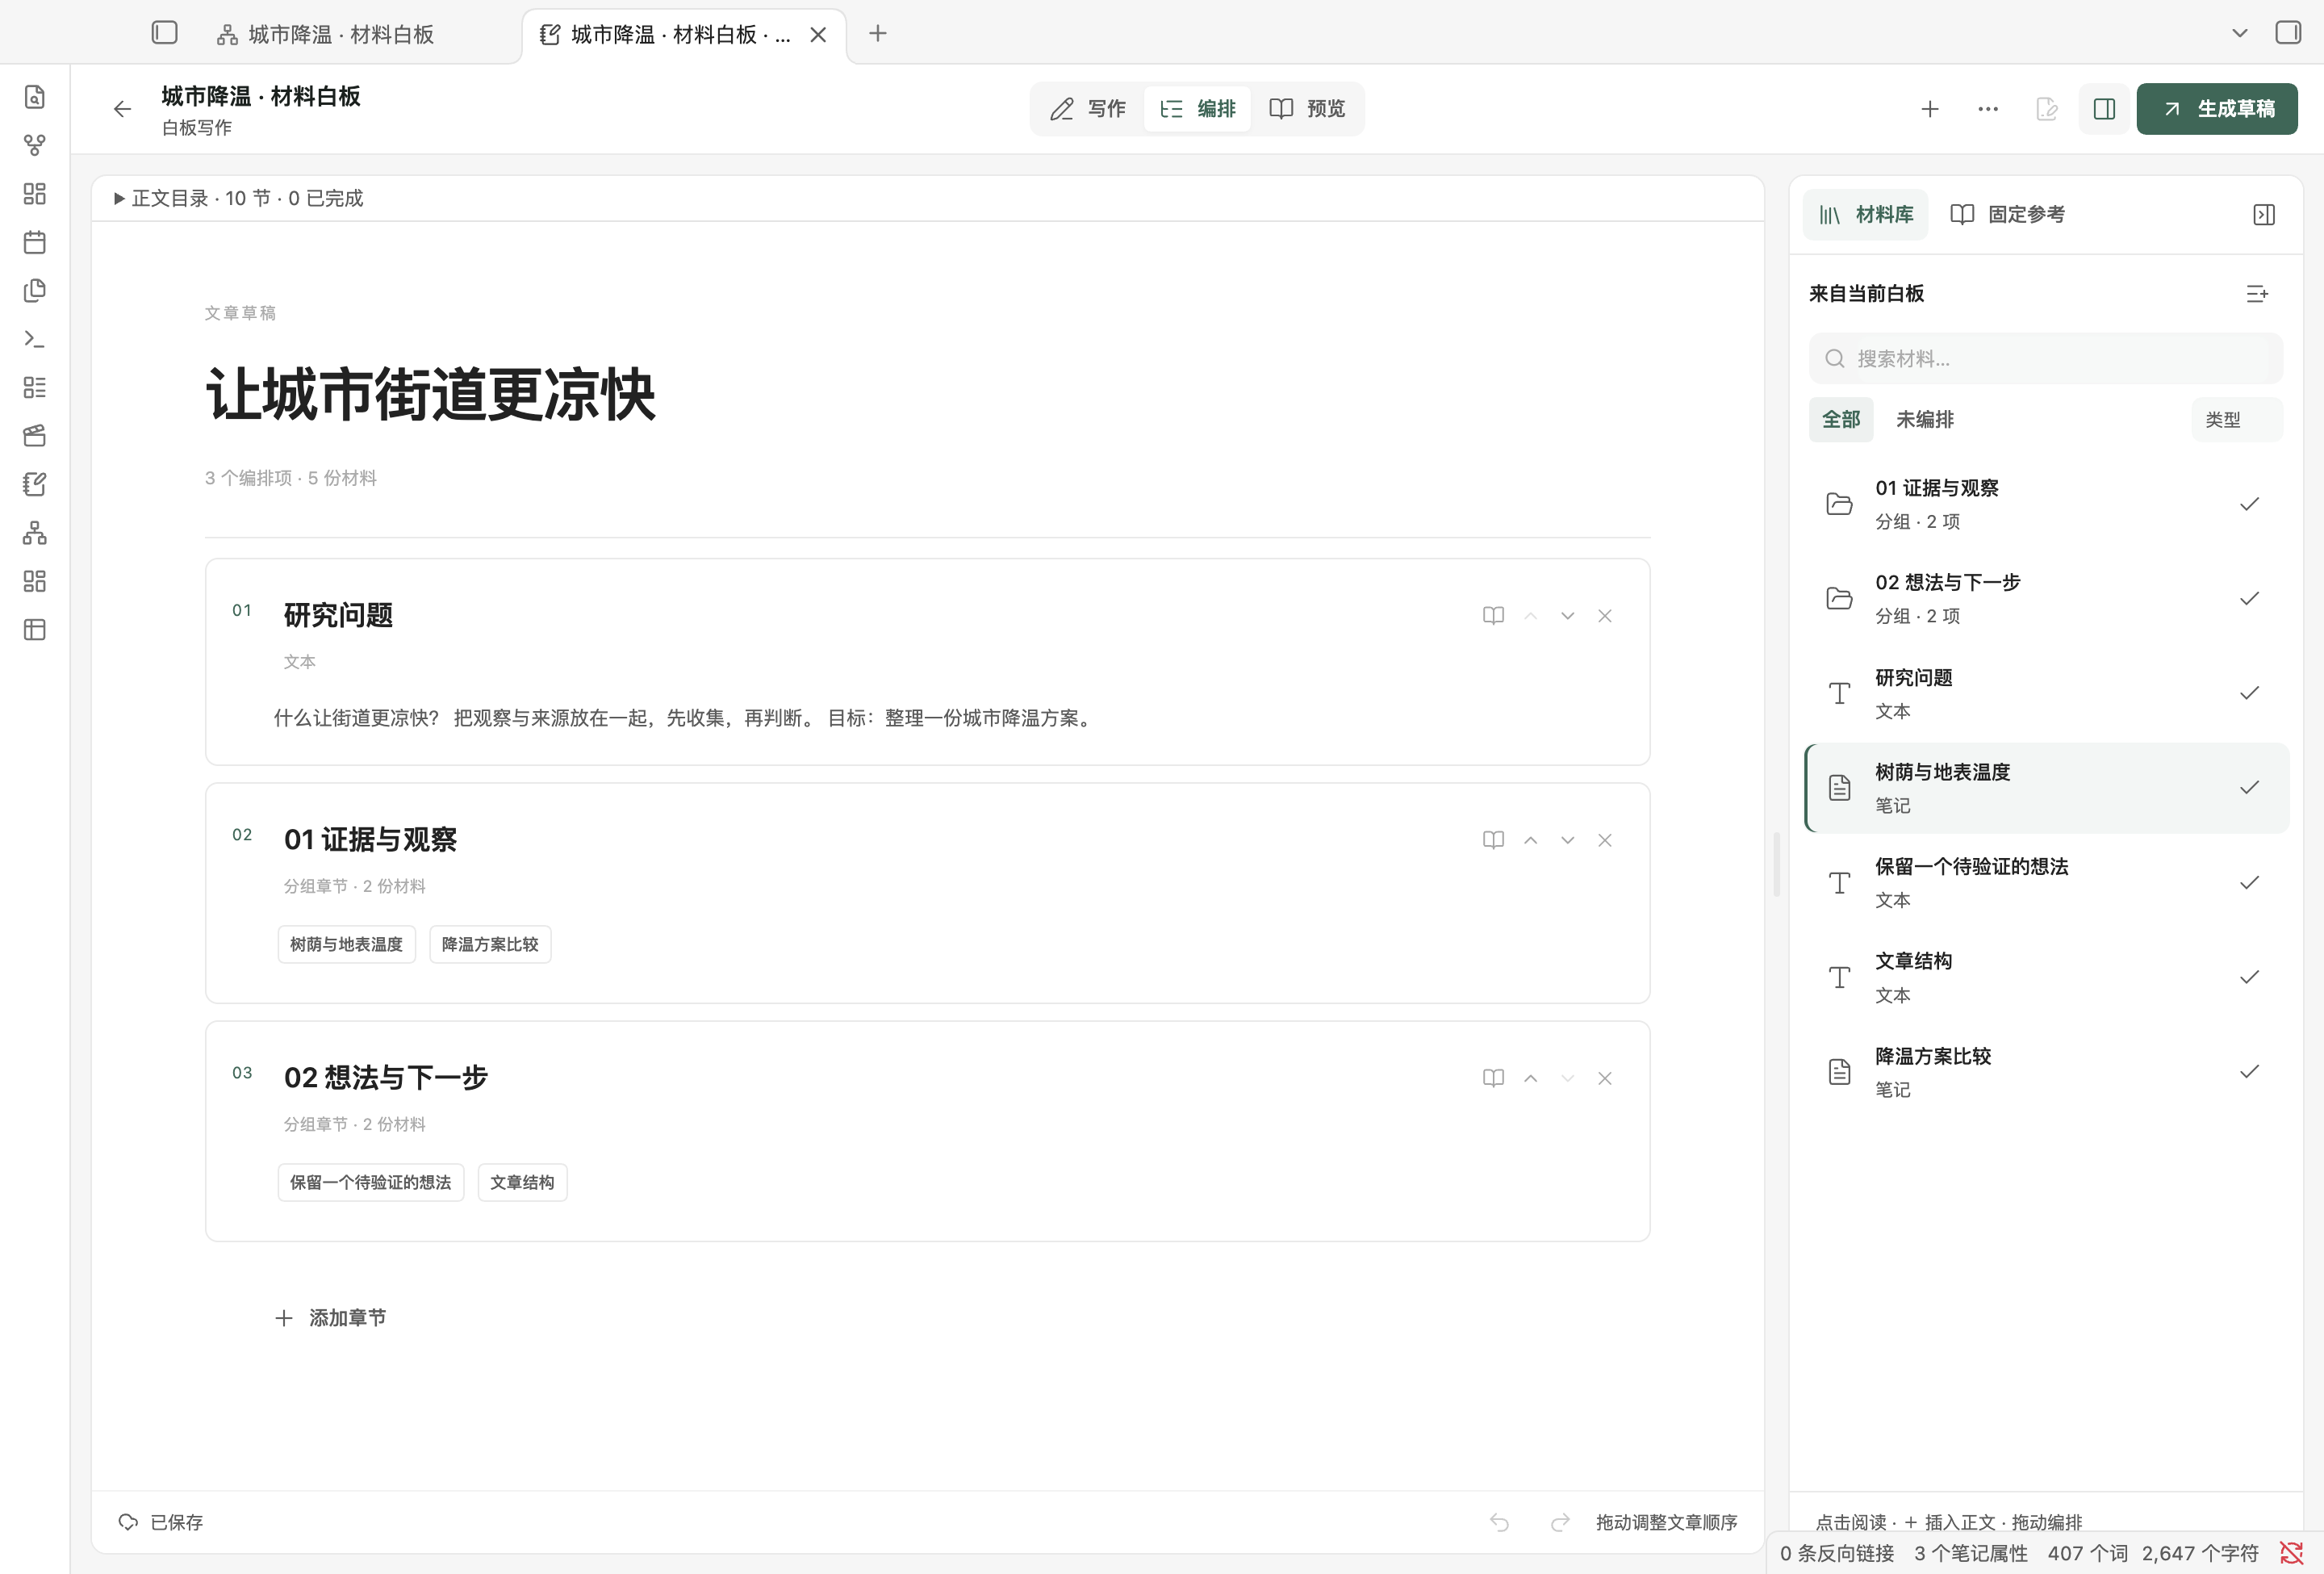Image resolution: width=2324 pixels, height=1574 pixels.
Task: Click the add-all list icon beside 来自当前白板
Action: click(2257, 294)
